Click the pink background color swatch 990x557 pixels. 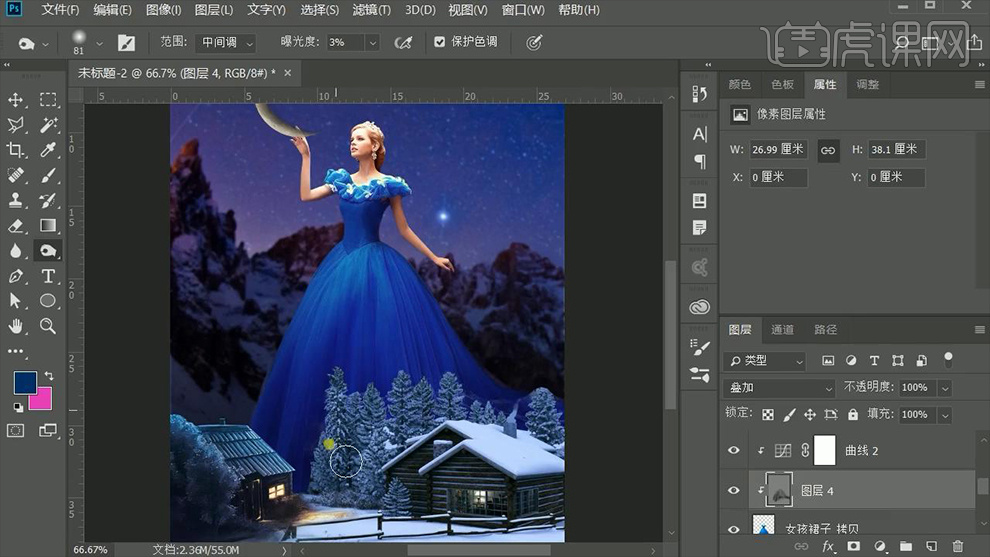[40, 399]
